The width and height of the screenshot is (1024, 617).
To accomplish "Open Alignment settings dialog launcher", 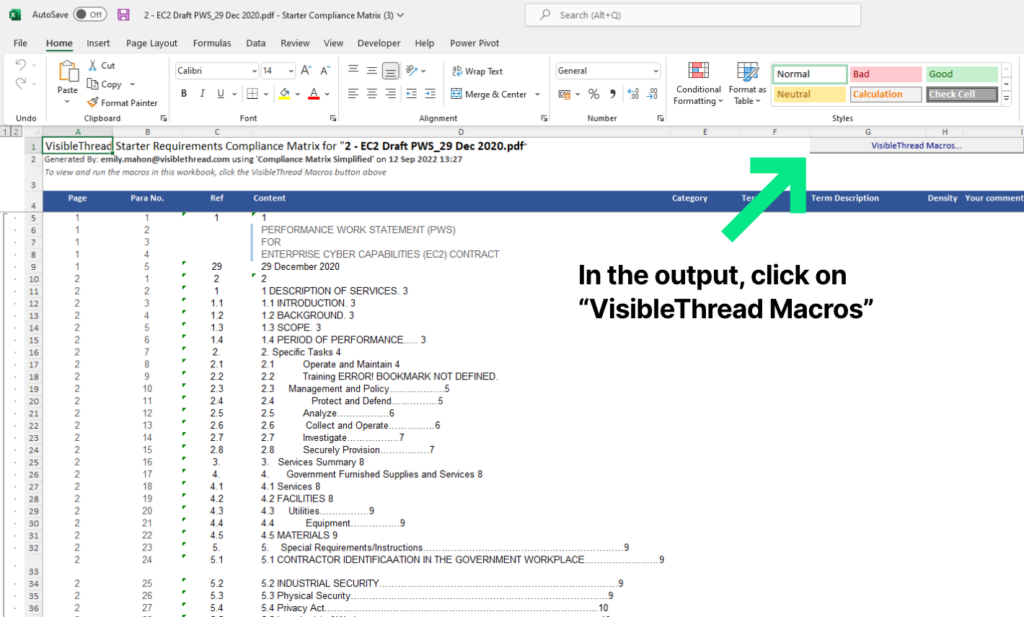I will pos(544,118).
